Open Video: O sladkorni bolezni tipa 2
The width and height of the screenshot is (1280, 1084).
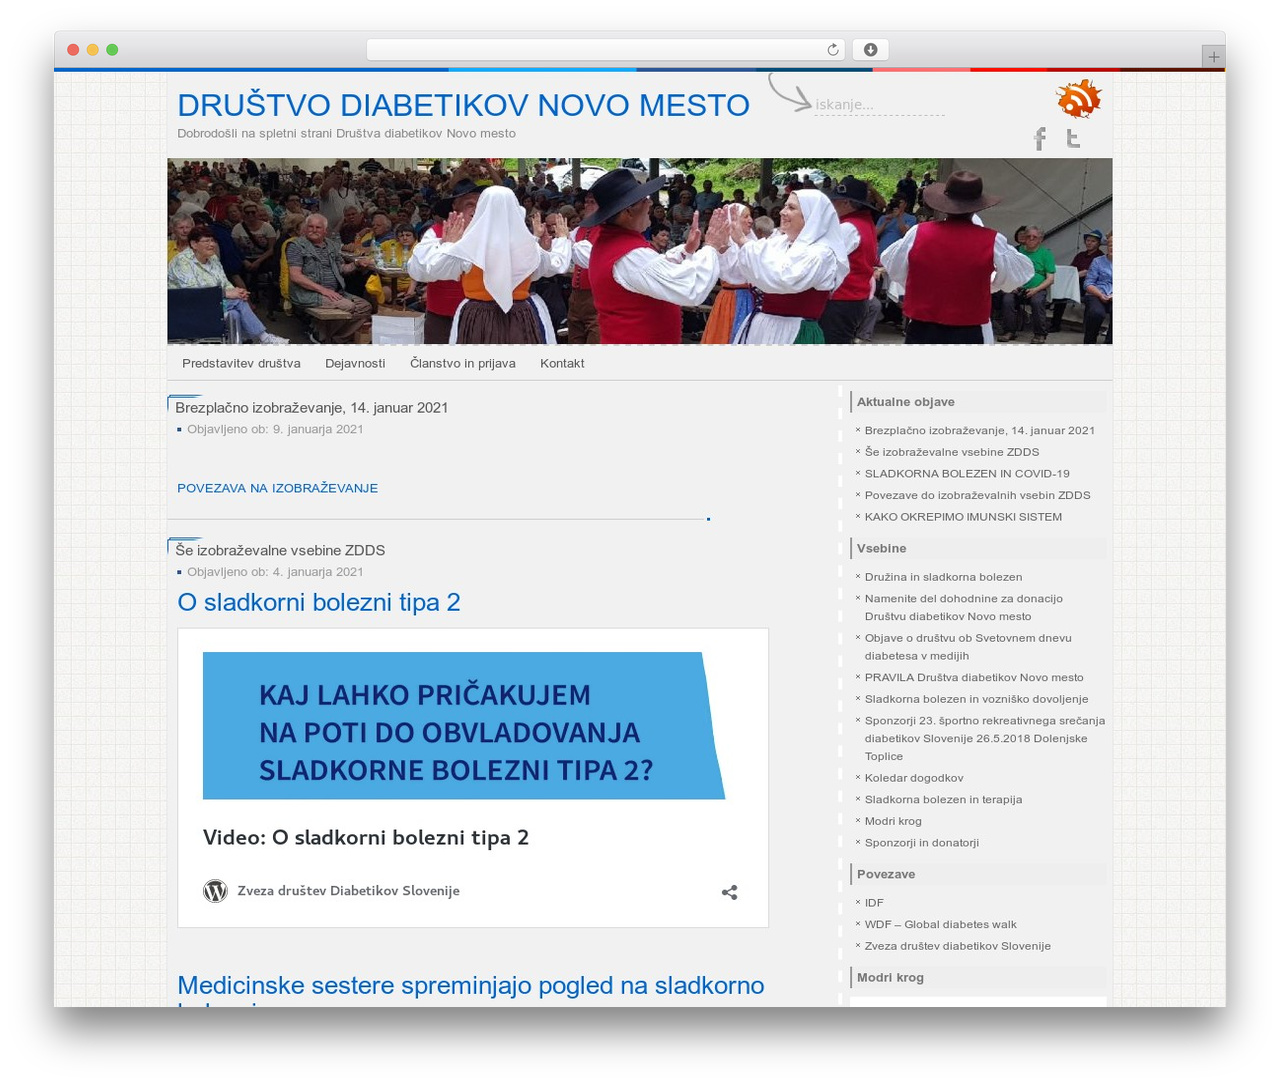click(x=365, y=838)
